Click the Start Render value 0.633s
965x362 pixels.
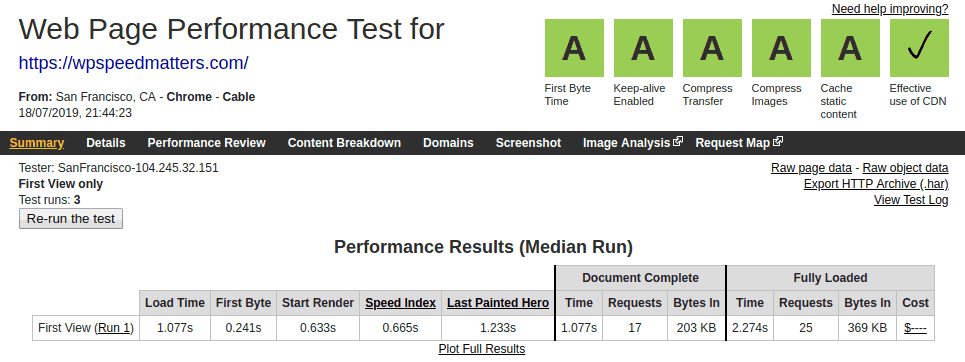pos(318,328)
